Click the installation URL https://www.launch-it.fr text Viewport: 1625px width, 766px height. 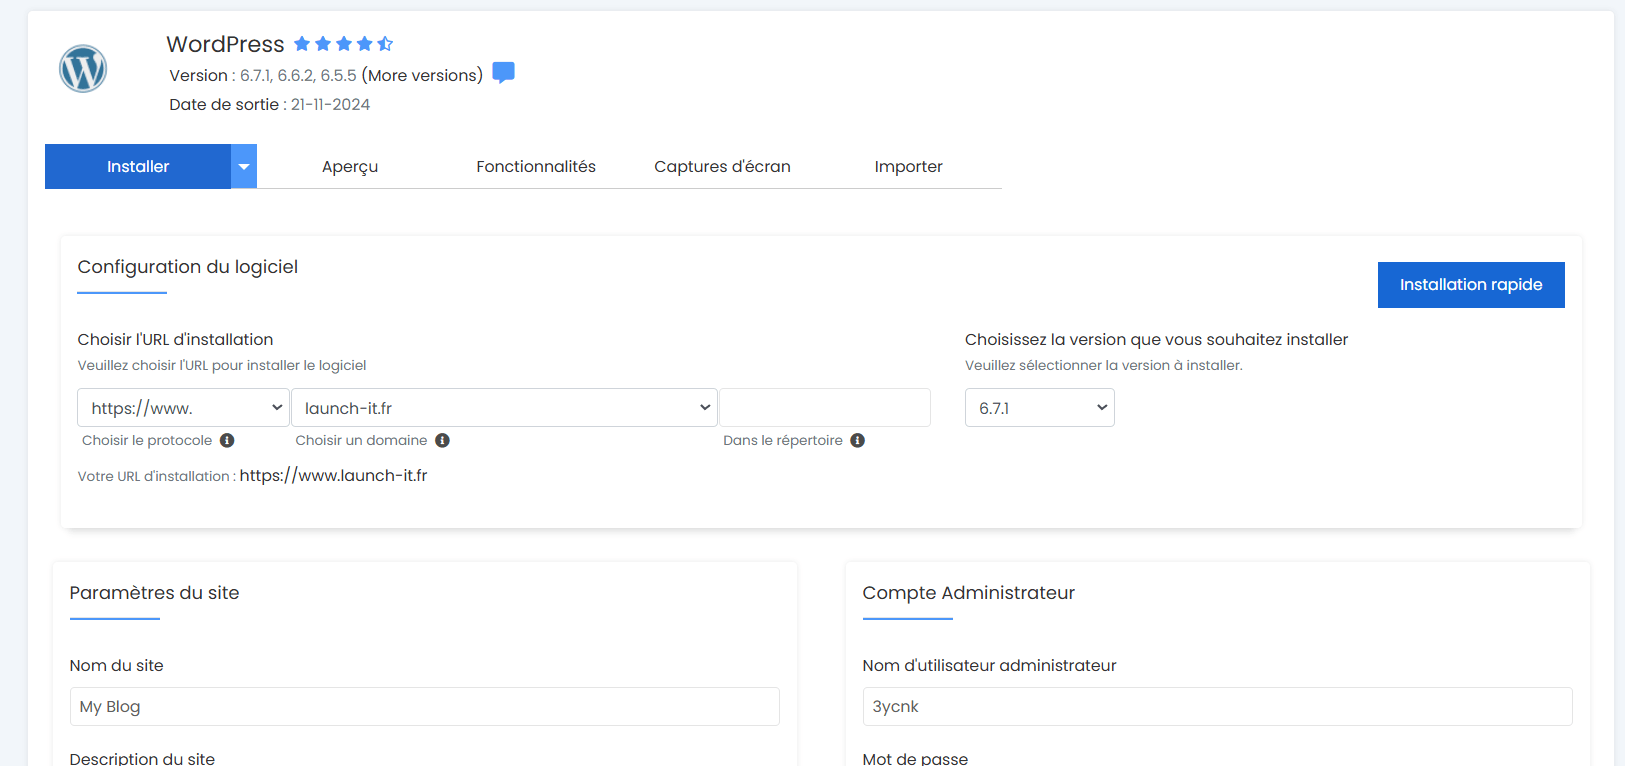point(333,476)
